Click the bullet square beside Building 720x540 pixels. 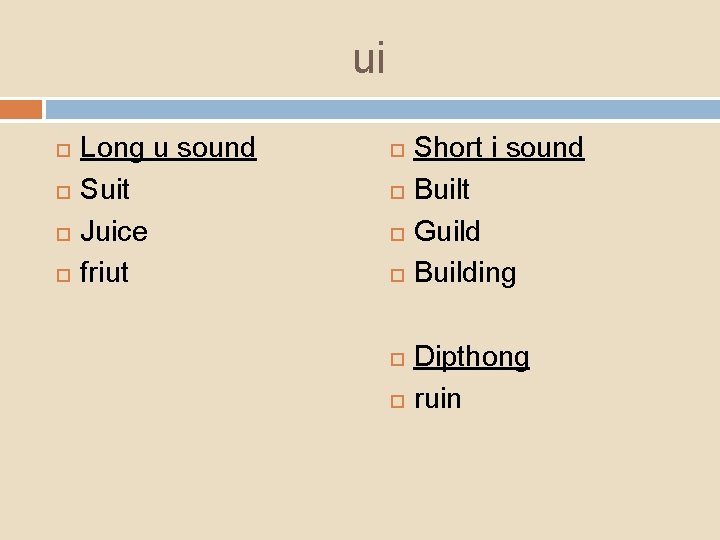coord(396,274)
